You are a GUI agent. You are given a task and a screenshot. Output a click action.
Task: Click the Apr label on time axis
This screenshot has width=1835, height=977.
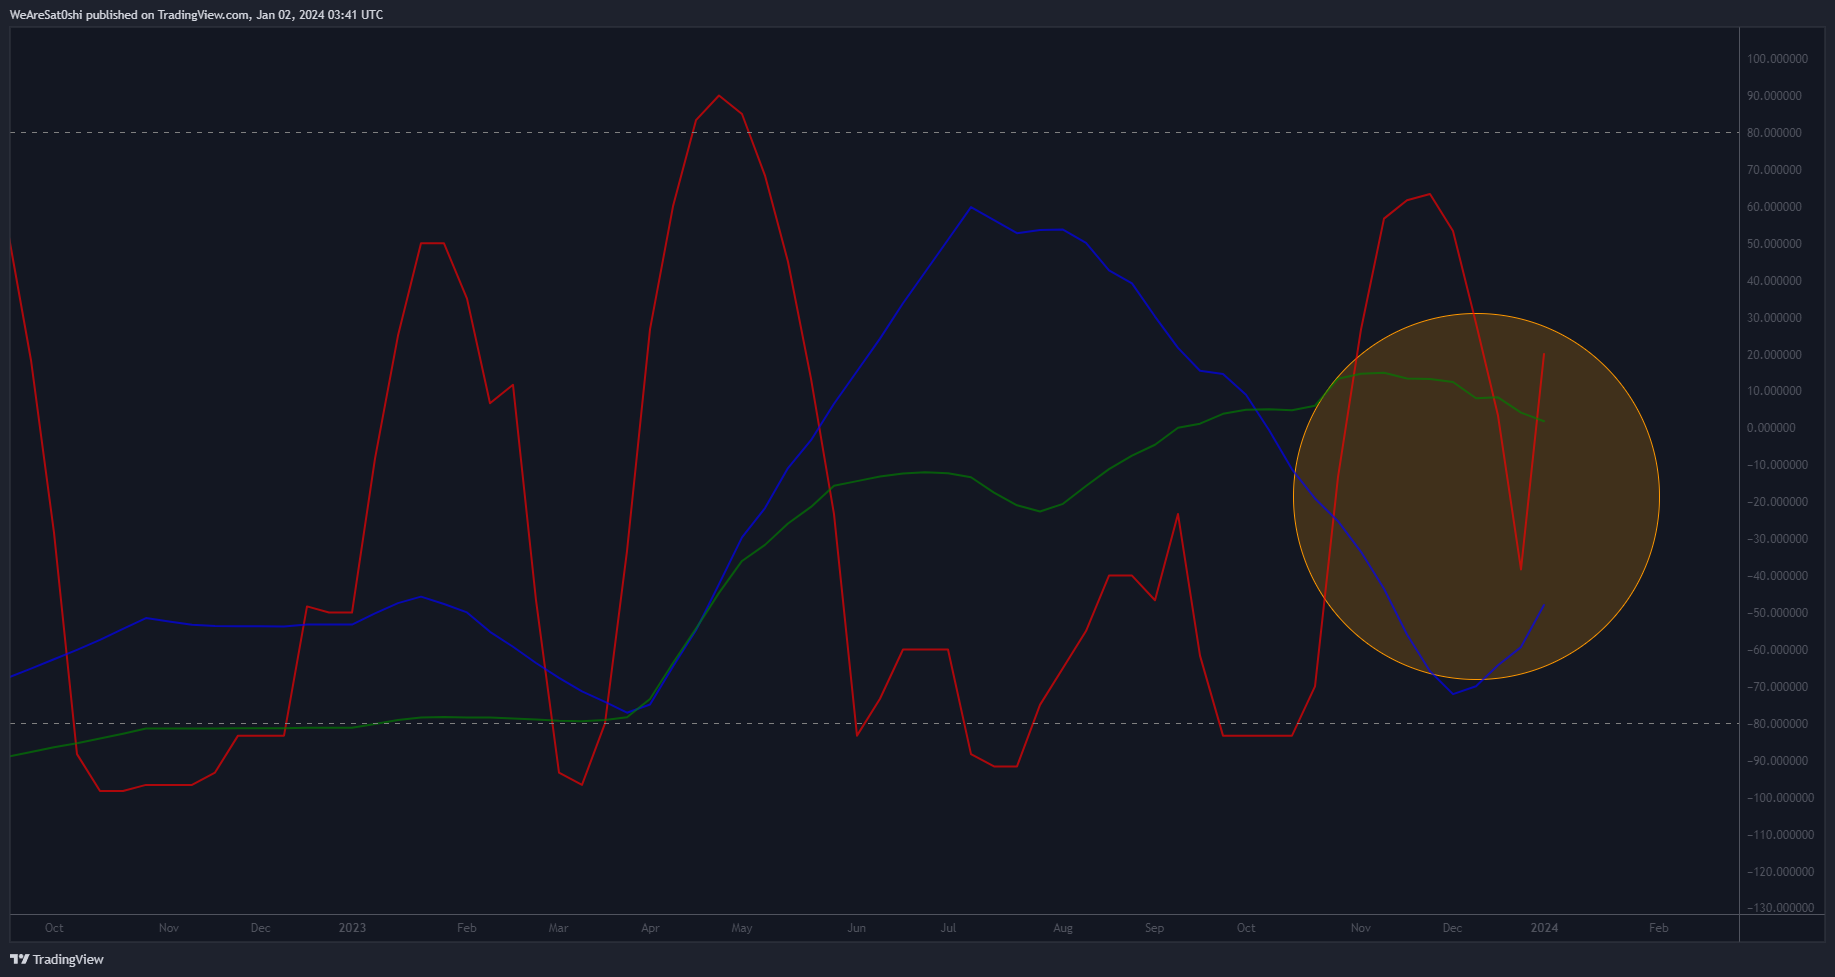(x=650, y=928)
